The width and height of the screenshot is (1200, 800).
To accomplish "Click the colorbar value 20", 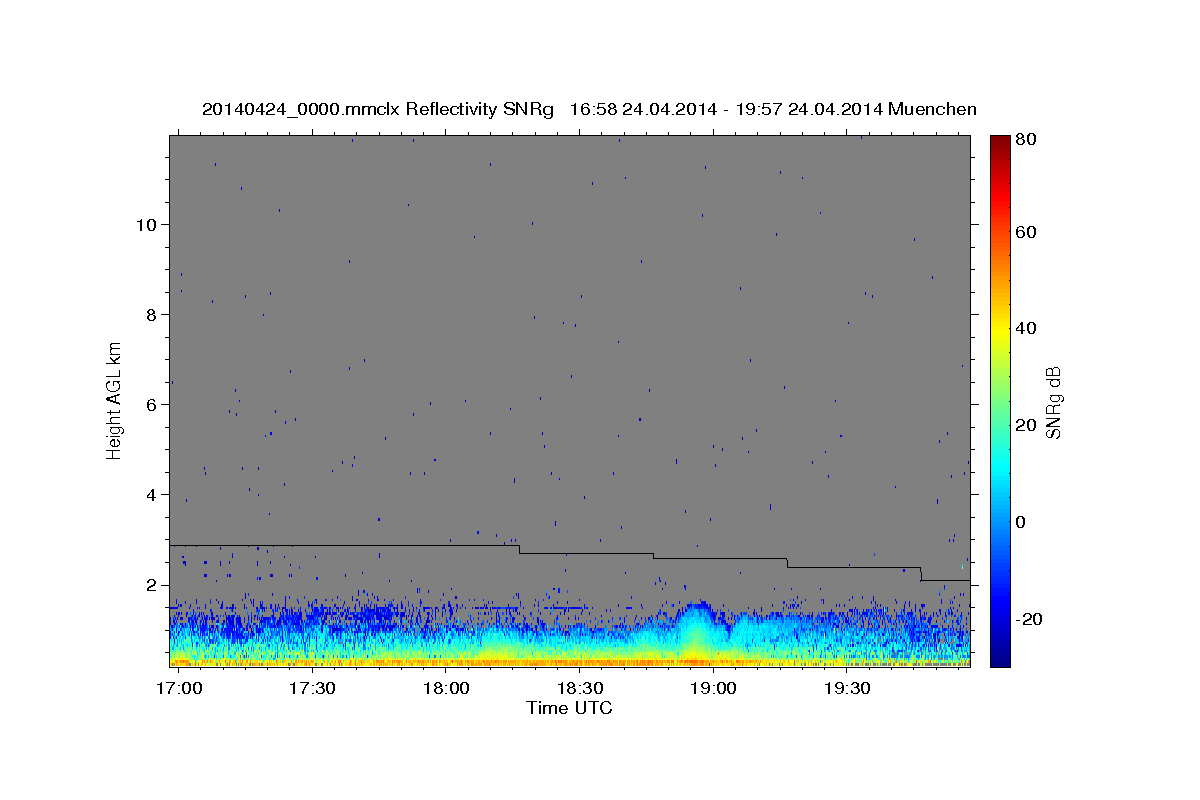I will point(1025,425).
